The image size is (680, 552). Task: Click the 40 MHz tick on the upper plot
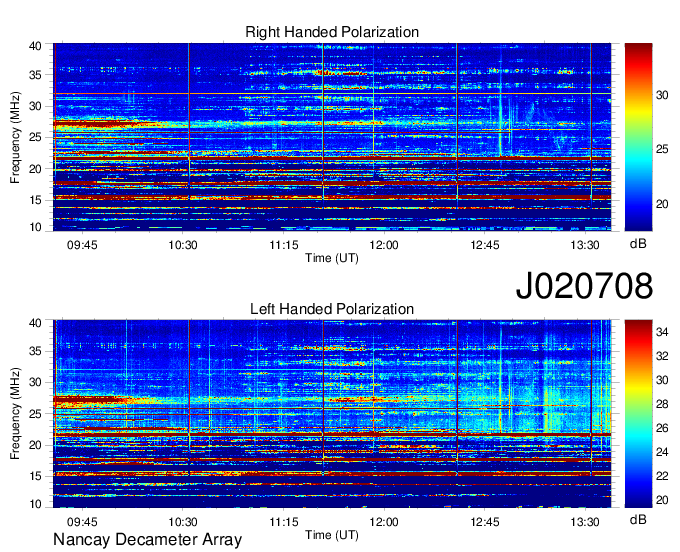[35, 46]
